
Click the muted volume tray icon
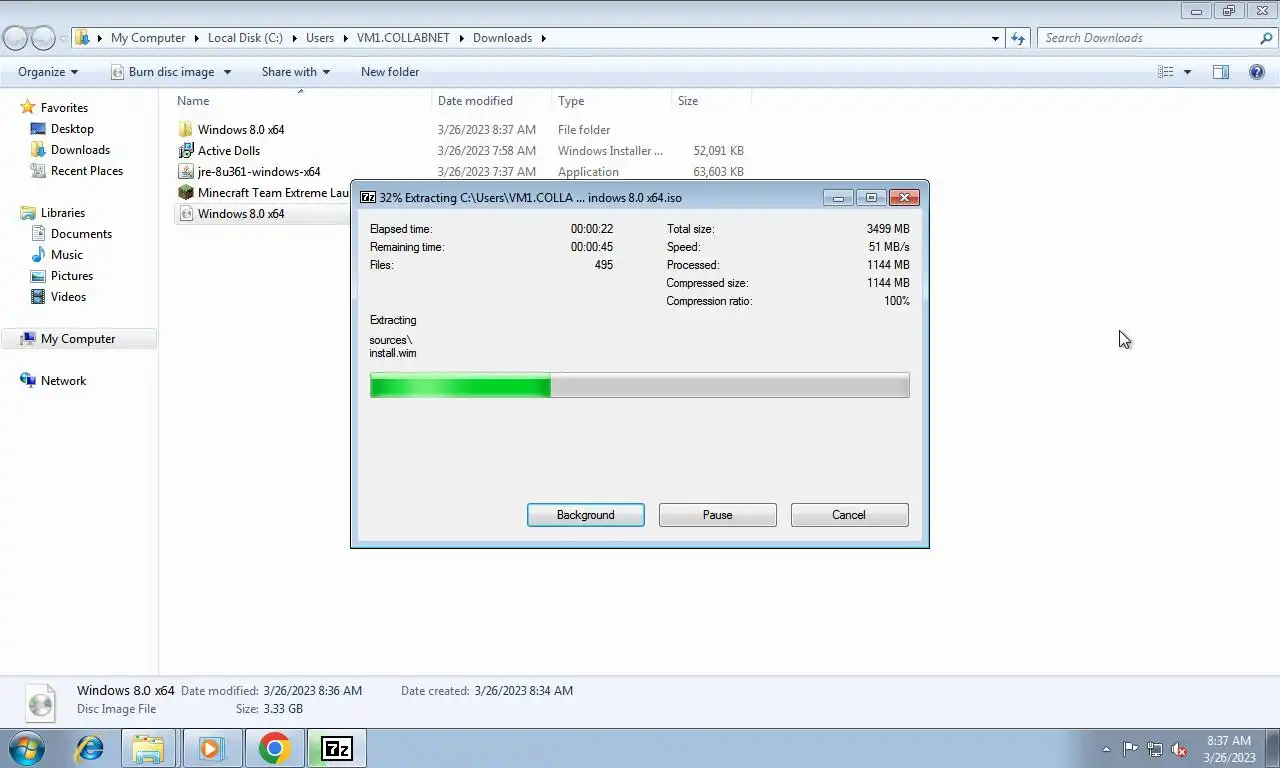tap(1179, 749)
